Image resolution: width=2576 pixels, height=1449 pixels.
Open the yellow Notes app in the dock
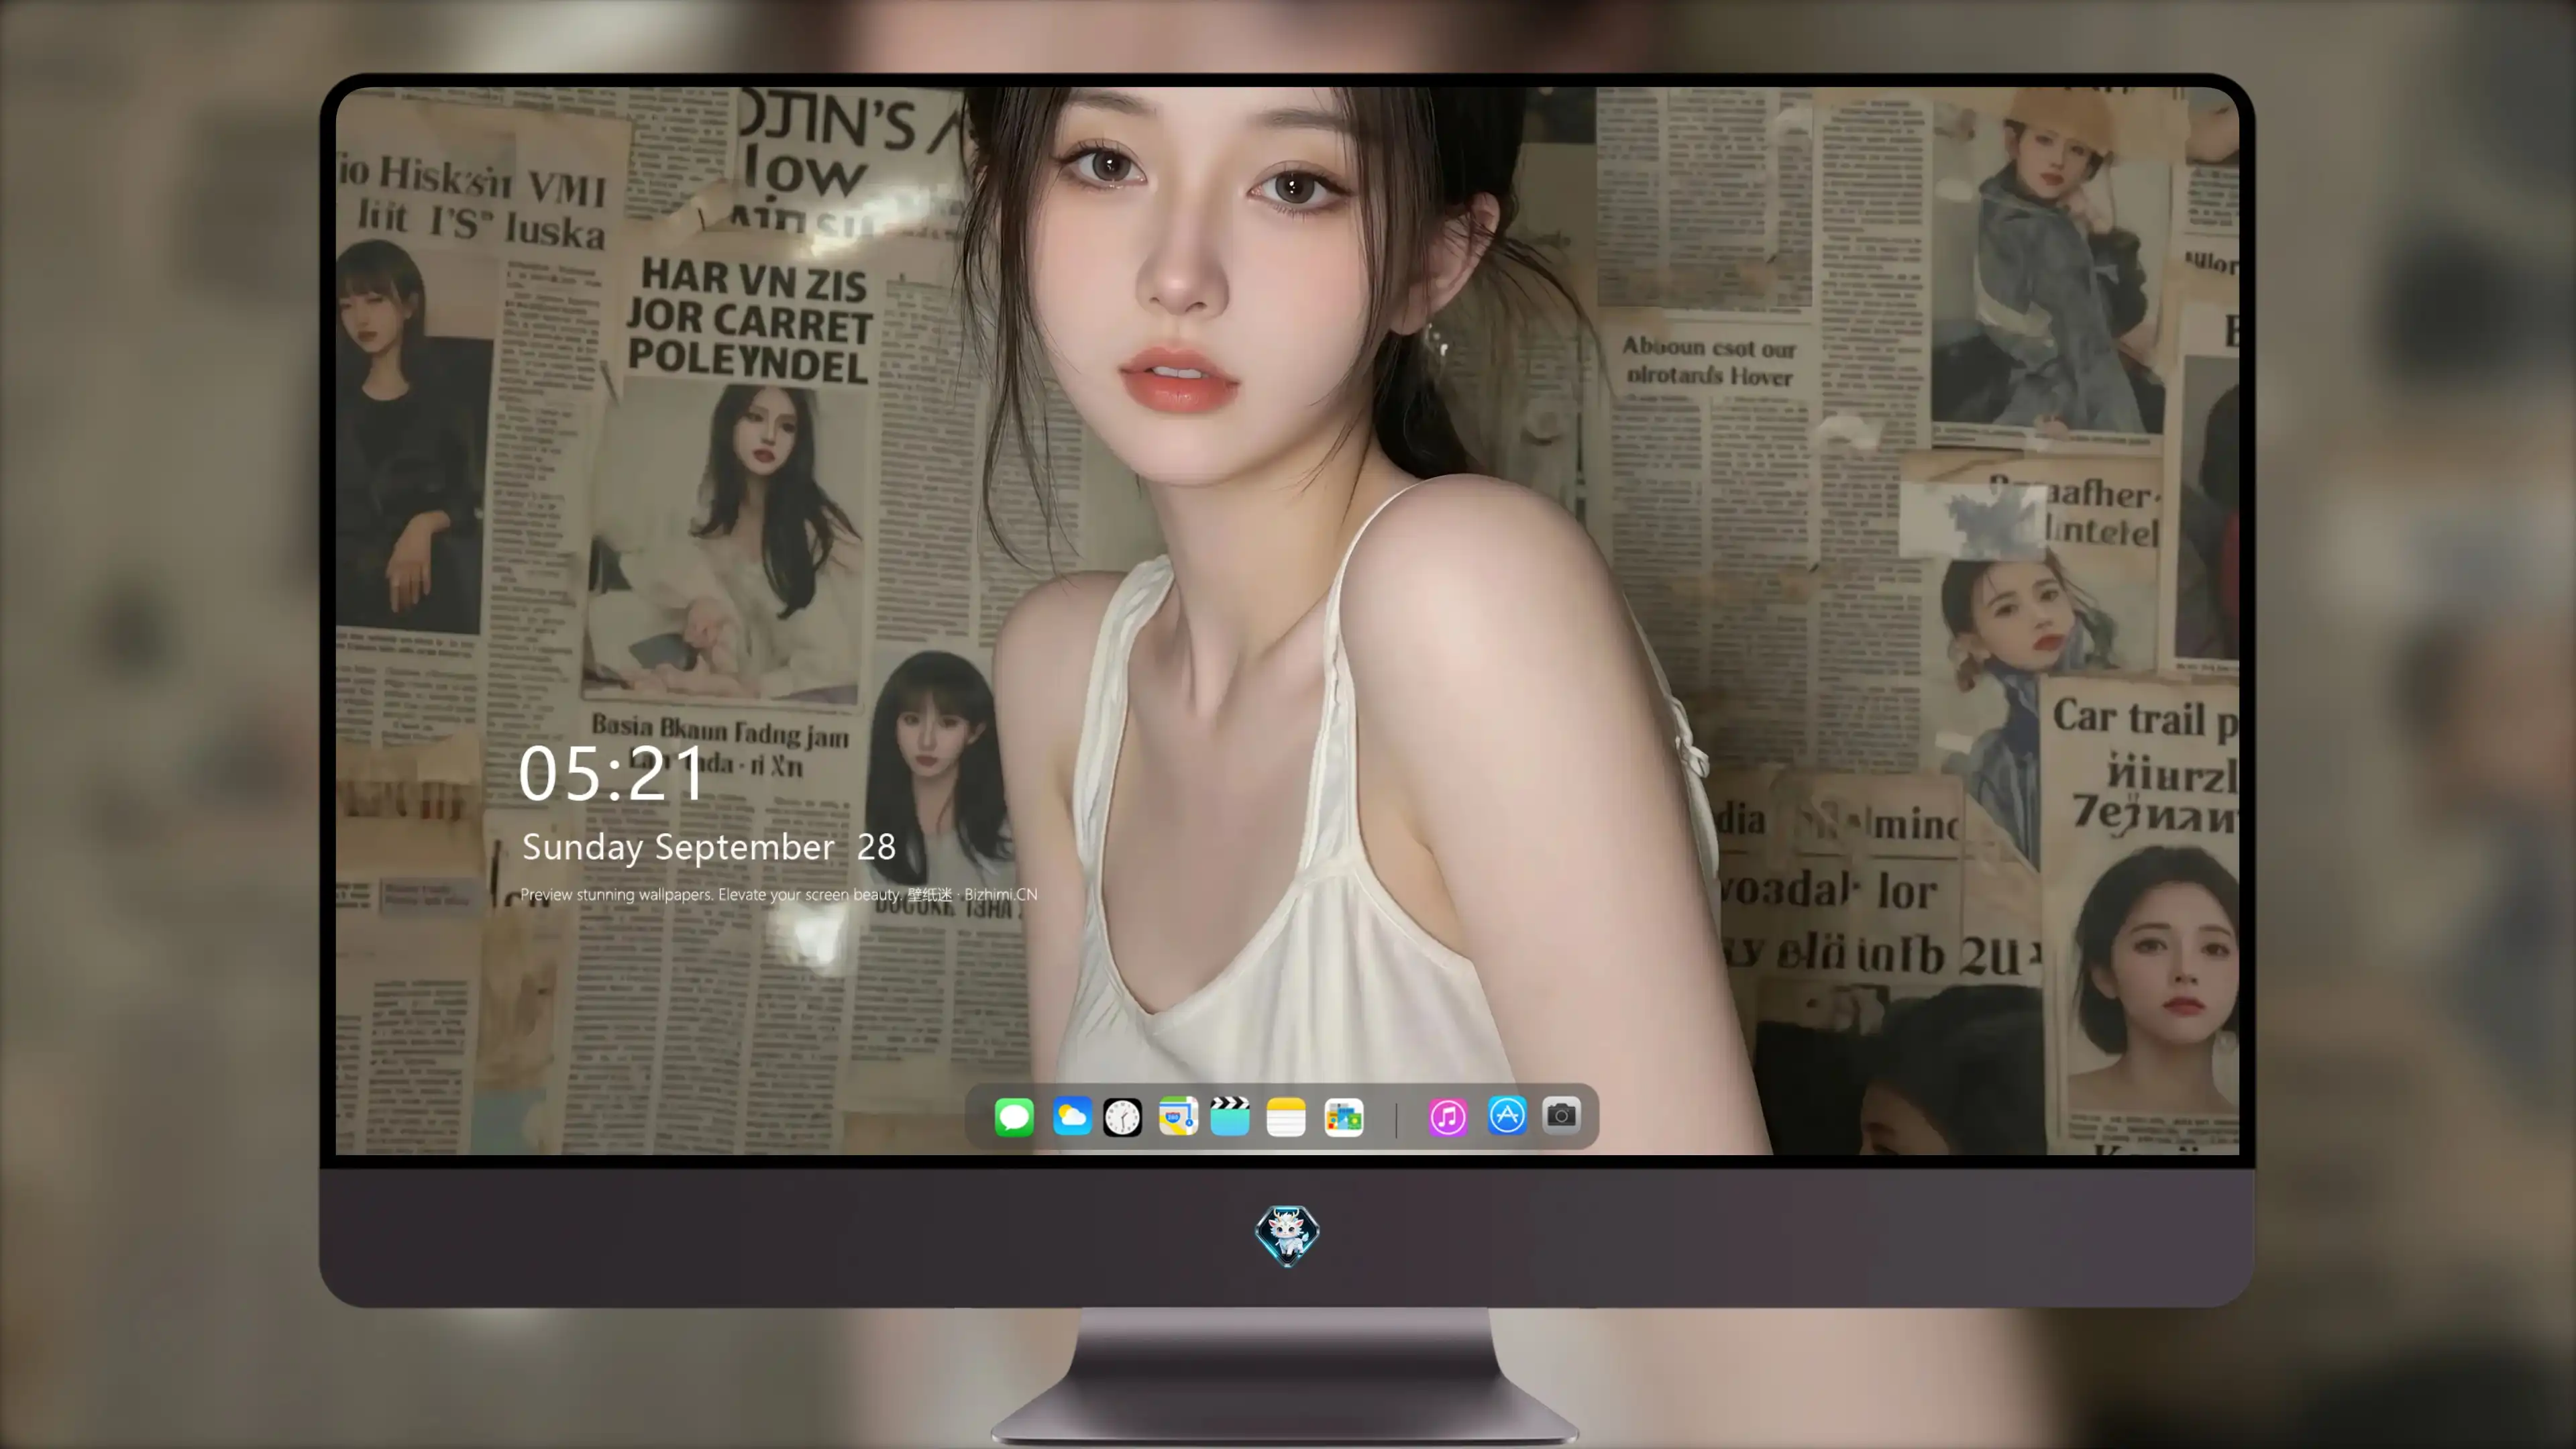coord(1286,1116)
